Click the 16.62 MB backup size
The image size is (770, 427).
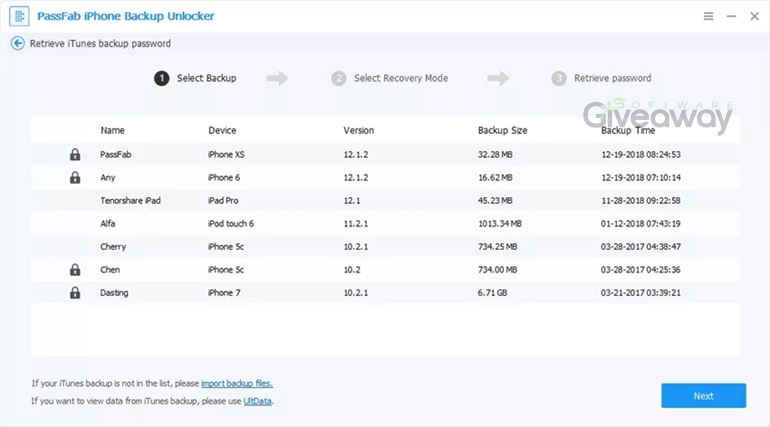pyautogui.click(x=495, y=178)
